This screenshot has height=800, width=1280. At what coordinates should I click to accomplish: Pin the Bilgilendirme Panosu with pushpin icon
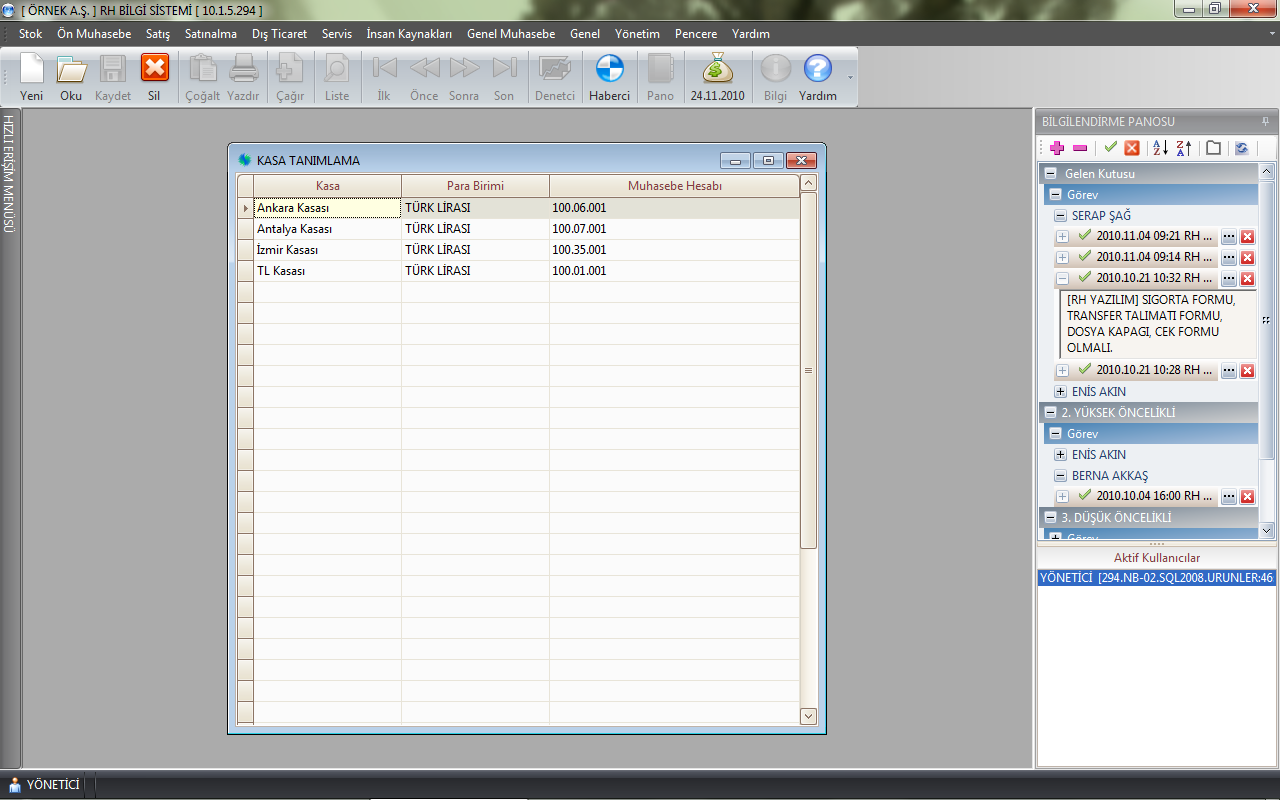click(x=1265, y=121)
